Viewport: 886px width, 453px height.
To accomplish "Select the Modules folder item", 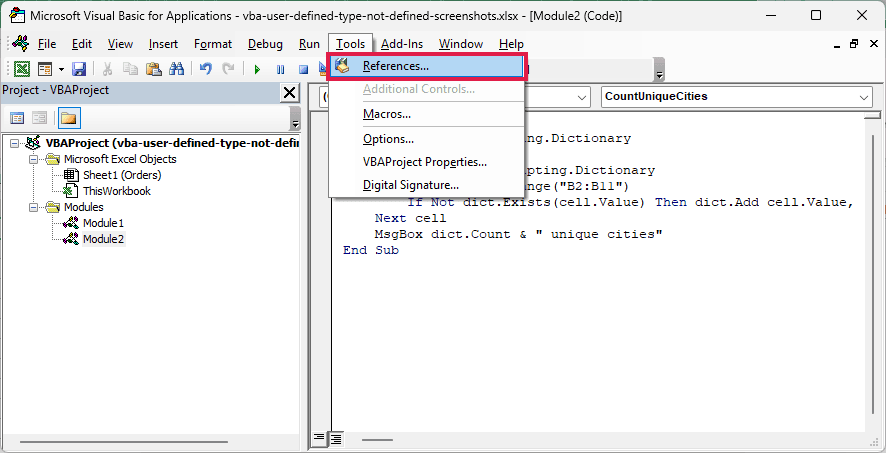I will click(x=84, y=207).
